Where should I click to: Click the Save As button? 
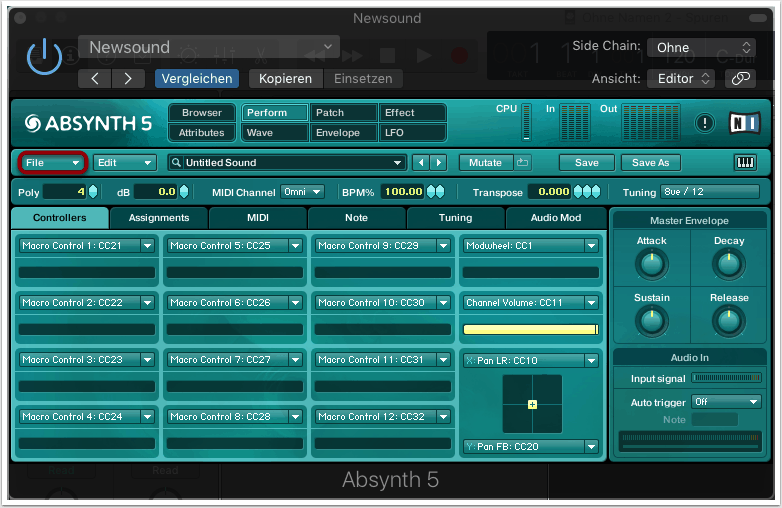pos(650,162)
